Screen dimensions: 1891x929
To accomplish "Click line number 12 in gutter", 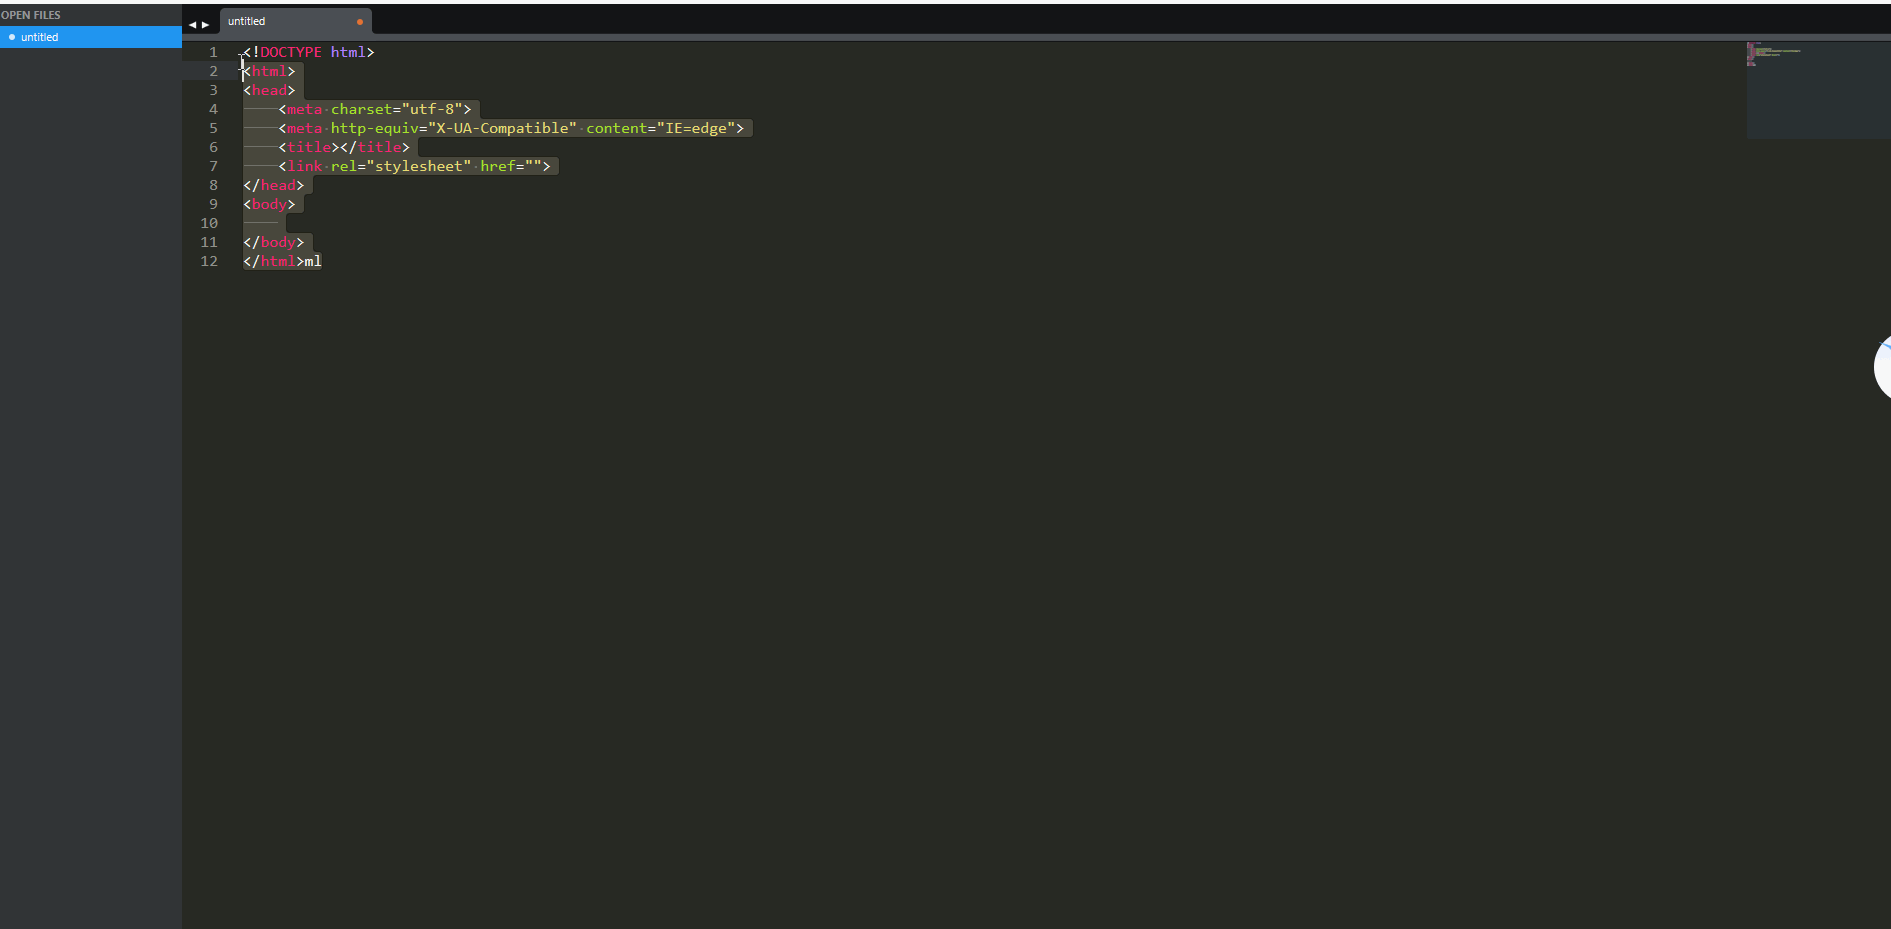I will (x=209, y=261).
